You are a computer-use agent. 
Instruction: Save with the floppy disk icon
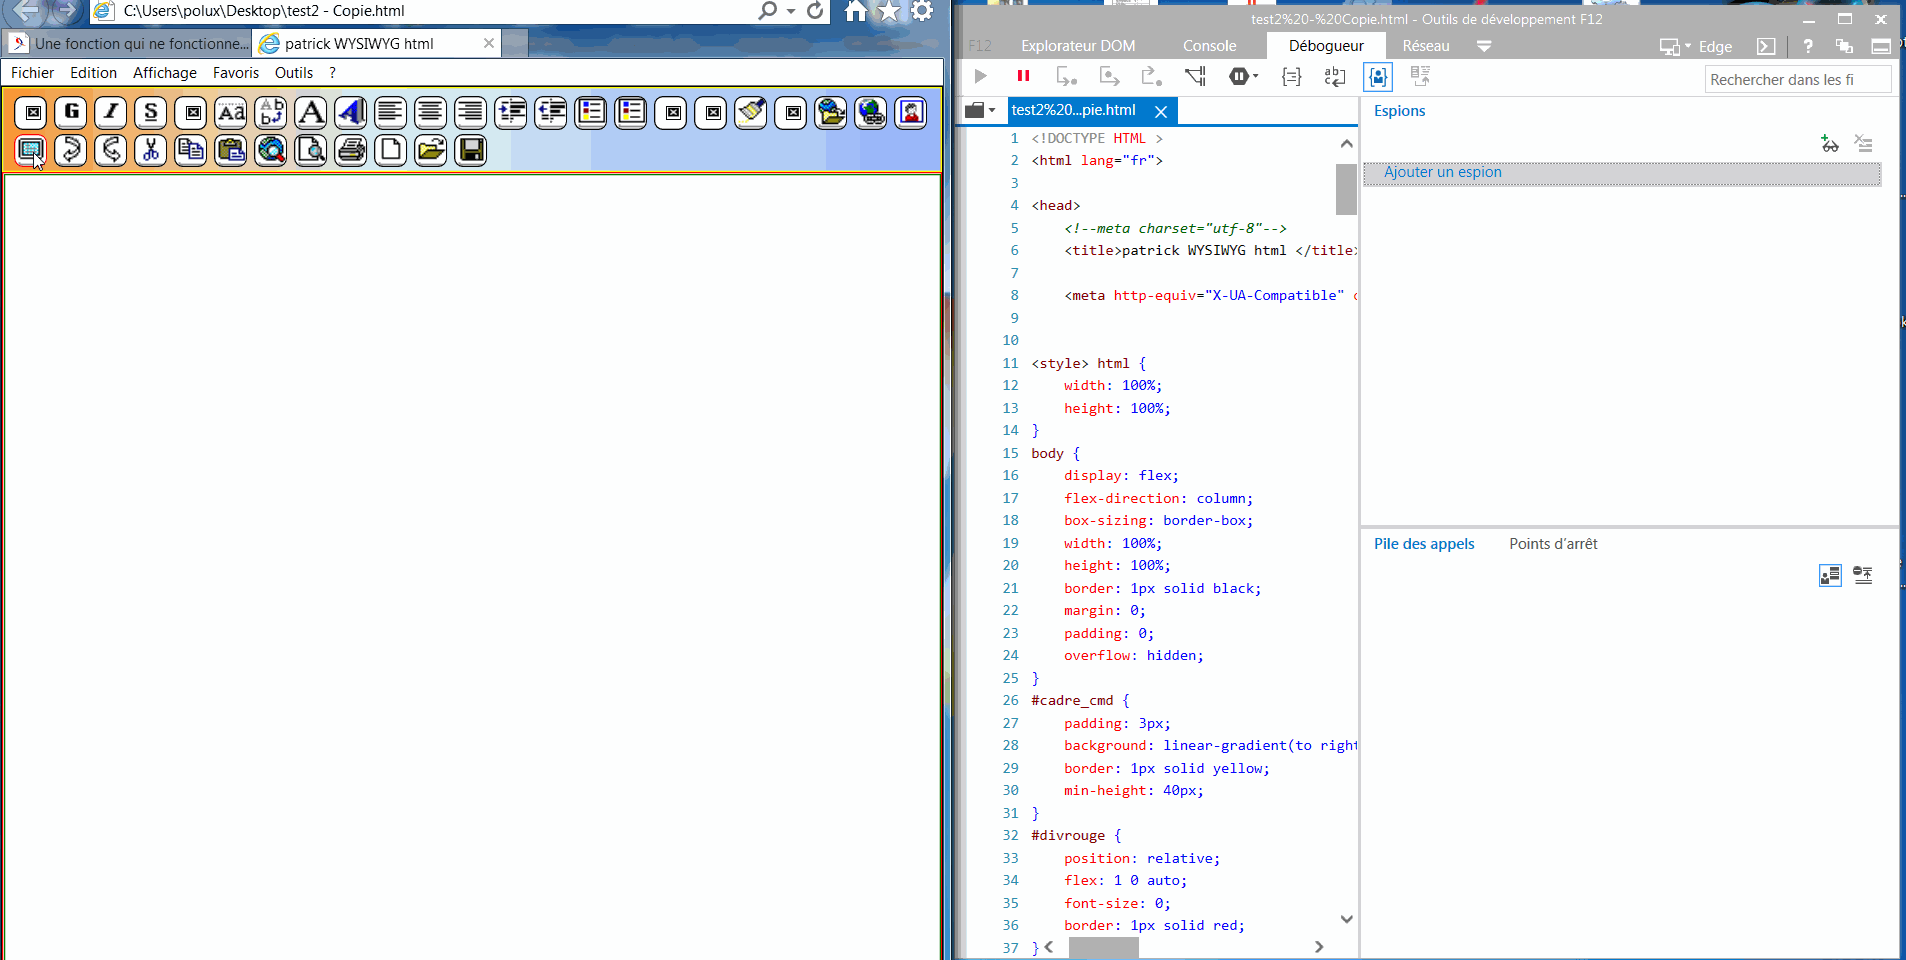click(x=471, y=150)
